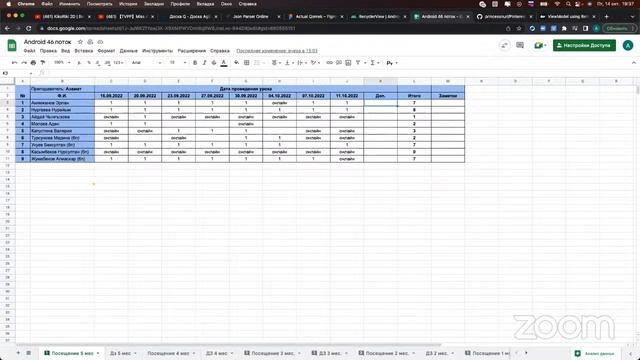
Task: Open the Расширения menu
Action: pyautogui.click(x=192, y=51)
